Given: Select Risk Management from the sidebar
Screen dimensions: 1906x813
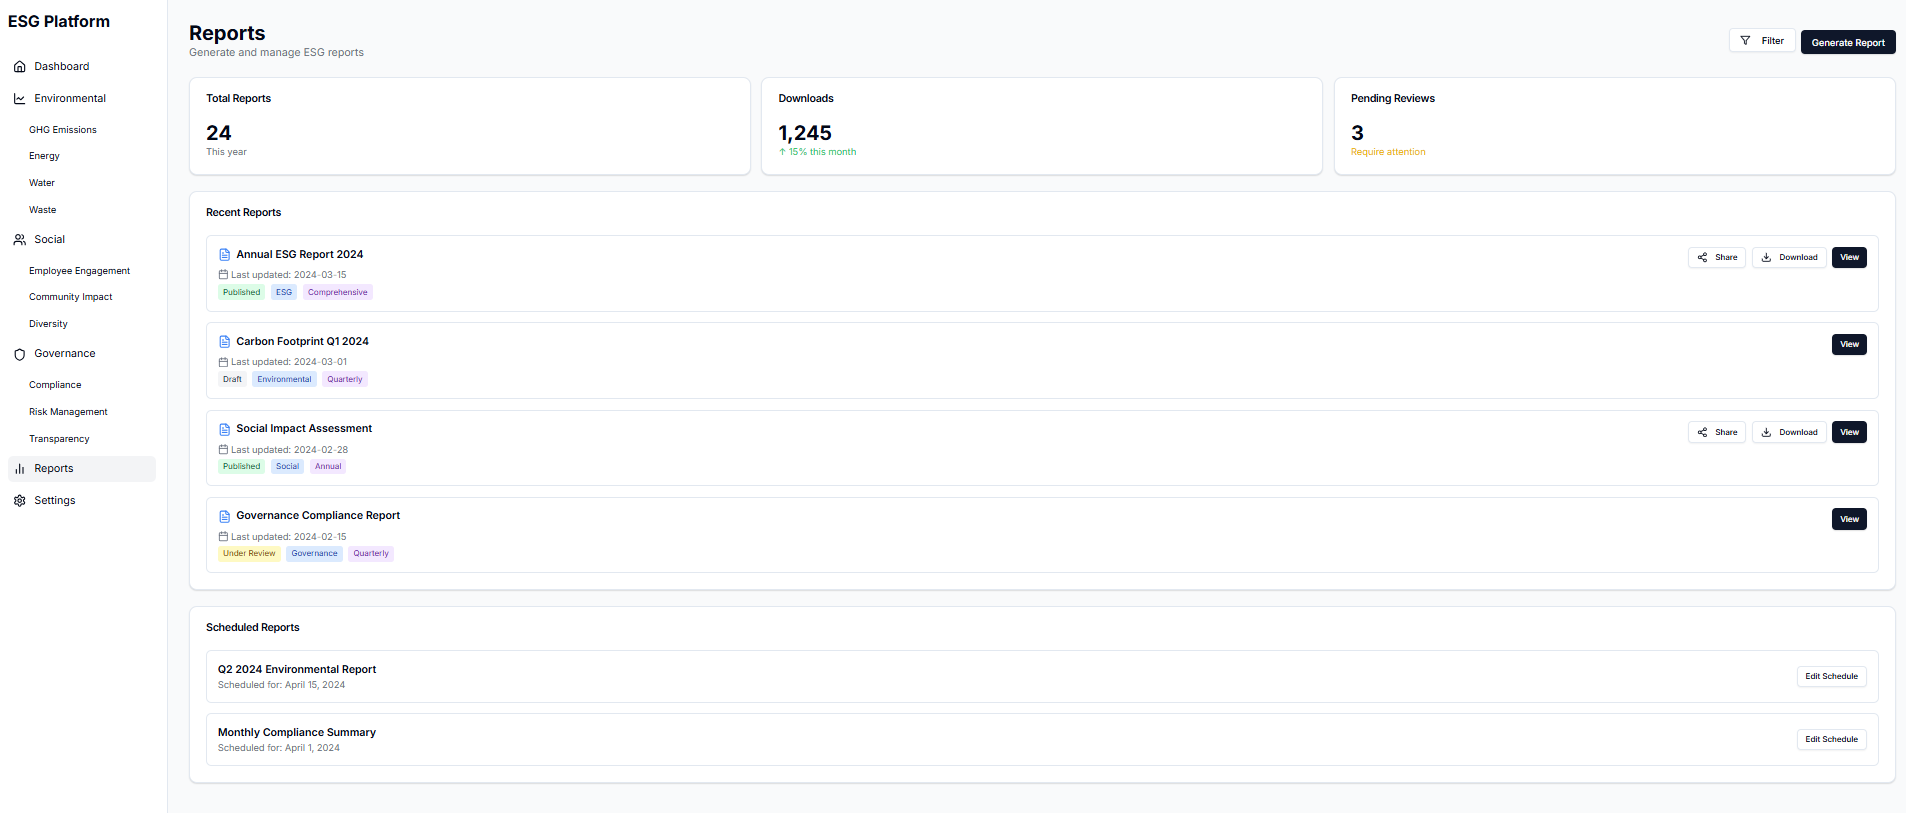Looking at the screenshot, I should point(68,411).
